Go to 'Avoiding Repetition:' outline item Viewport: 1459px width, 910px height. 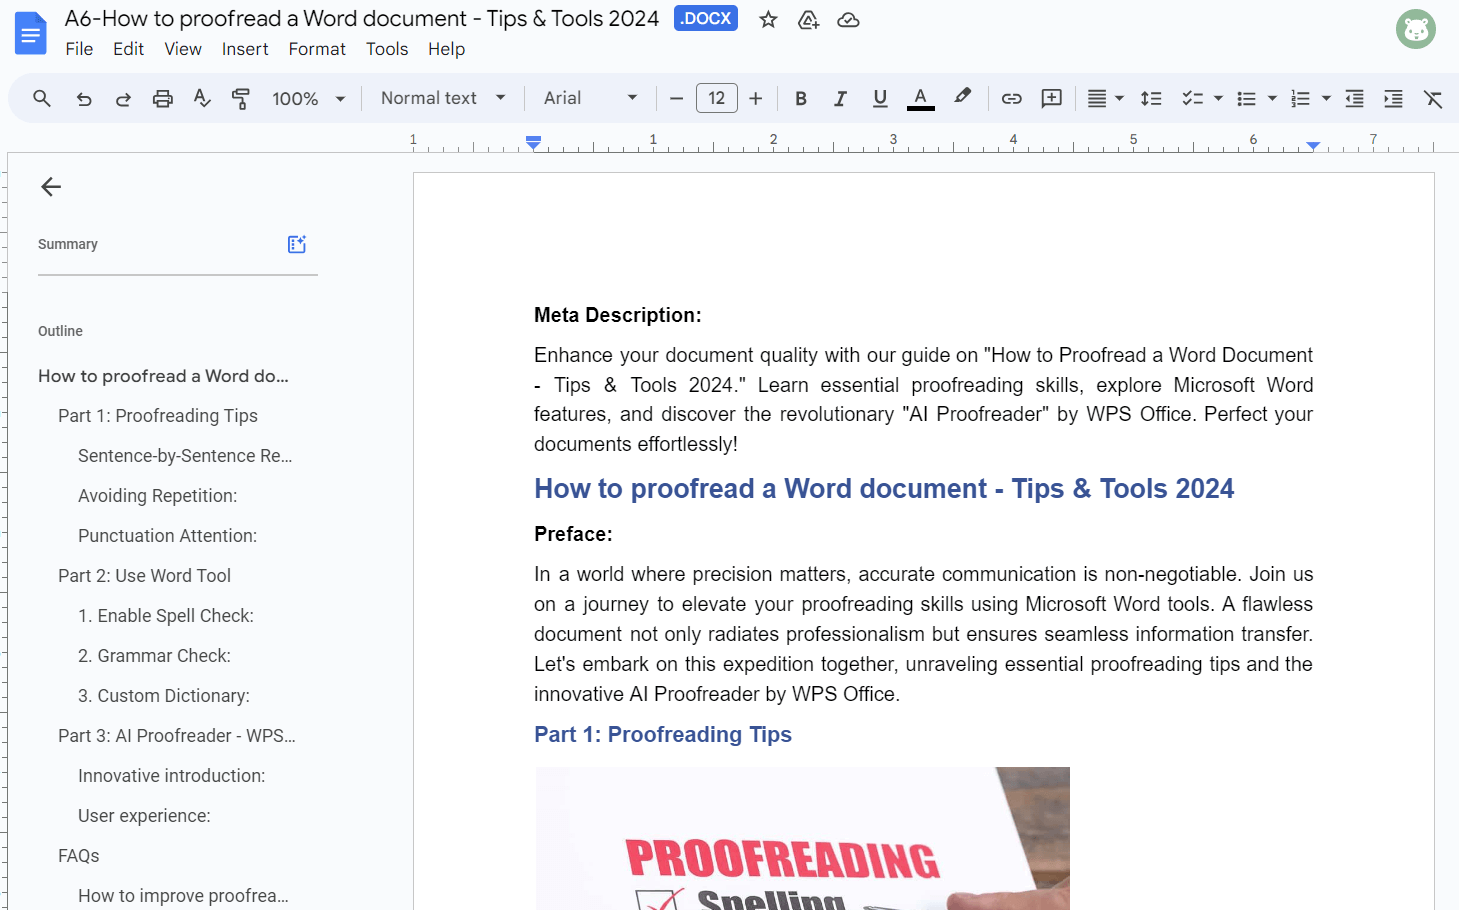click(x=158, y=496)
